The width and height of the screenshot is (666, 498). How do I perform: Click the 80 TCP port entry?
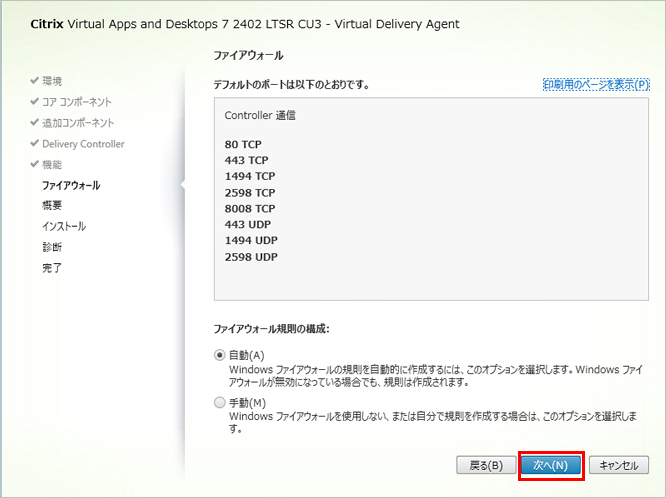(x=243, y=144)
